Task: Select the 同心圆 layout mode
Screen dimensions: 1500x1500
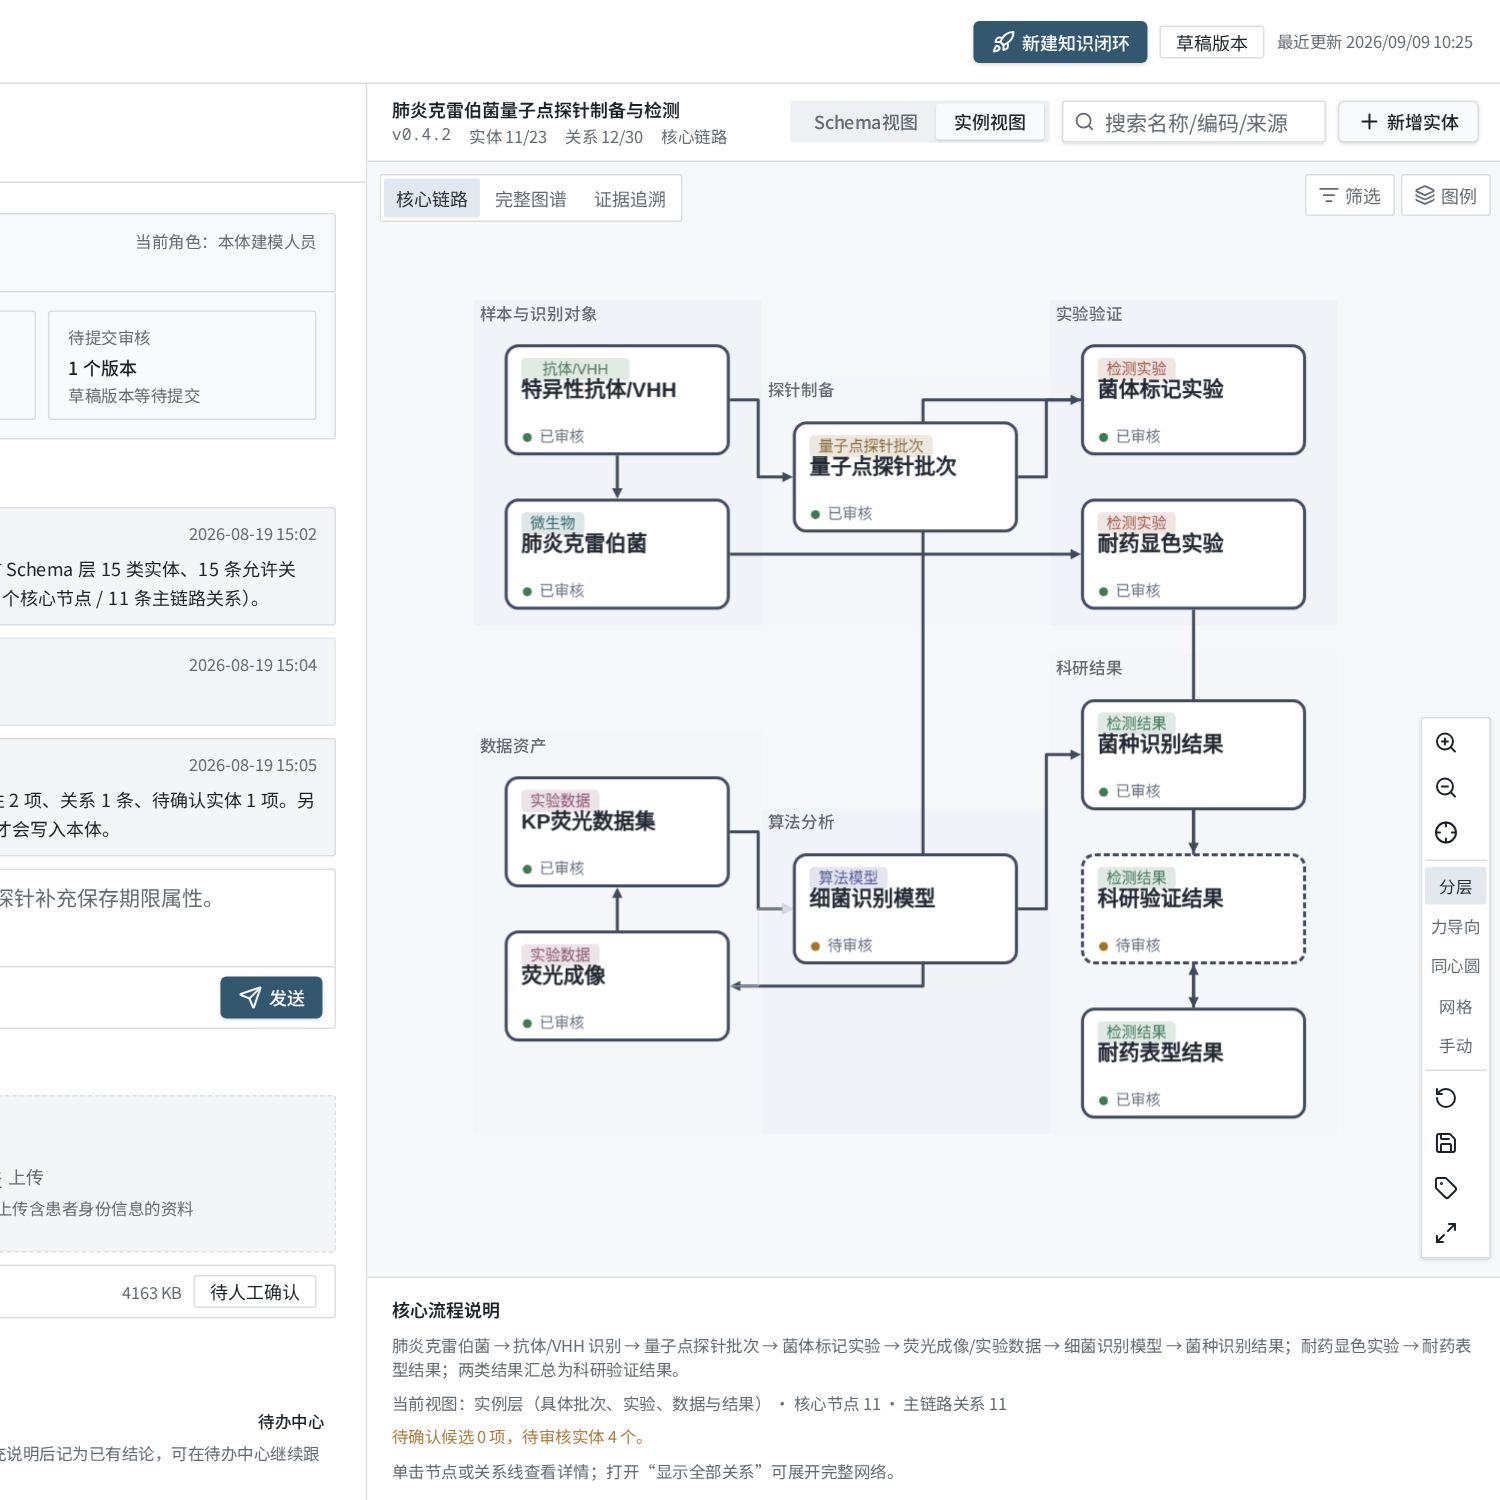Action: (1455, 966)
